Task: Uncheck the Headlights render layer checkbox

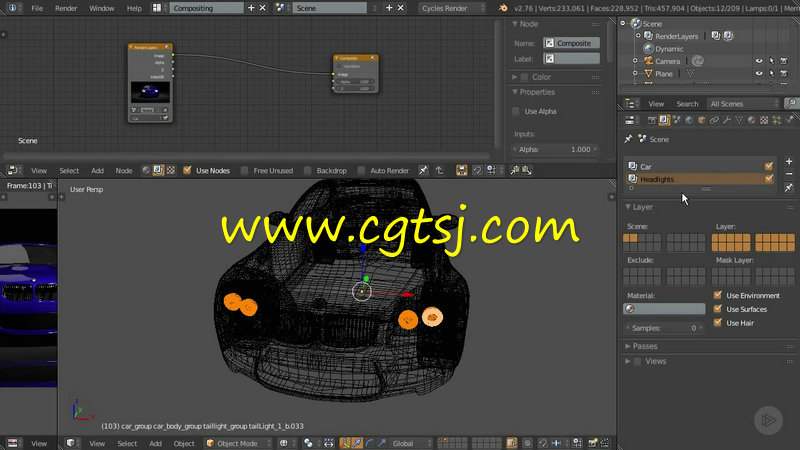Action: pos(769,179)
